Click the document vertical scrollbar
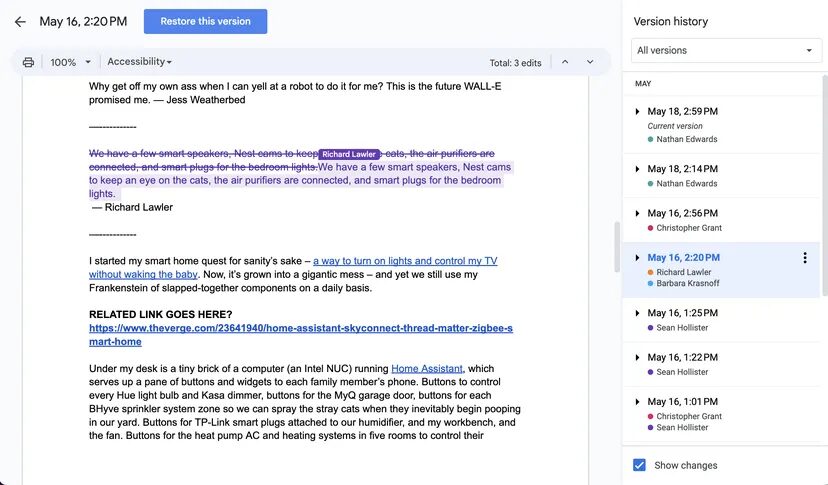 (x=615, y=250)
